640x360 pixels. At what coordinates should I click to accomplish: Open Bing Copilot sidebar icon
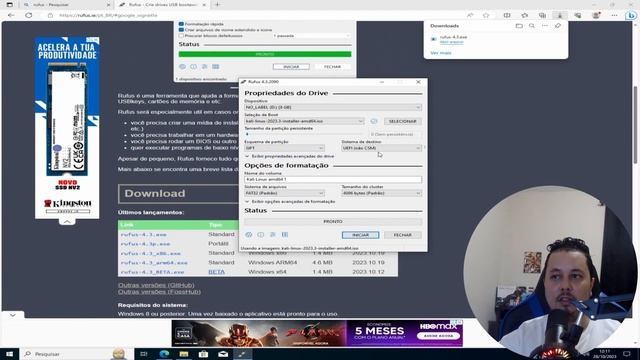(631, 15)
